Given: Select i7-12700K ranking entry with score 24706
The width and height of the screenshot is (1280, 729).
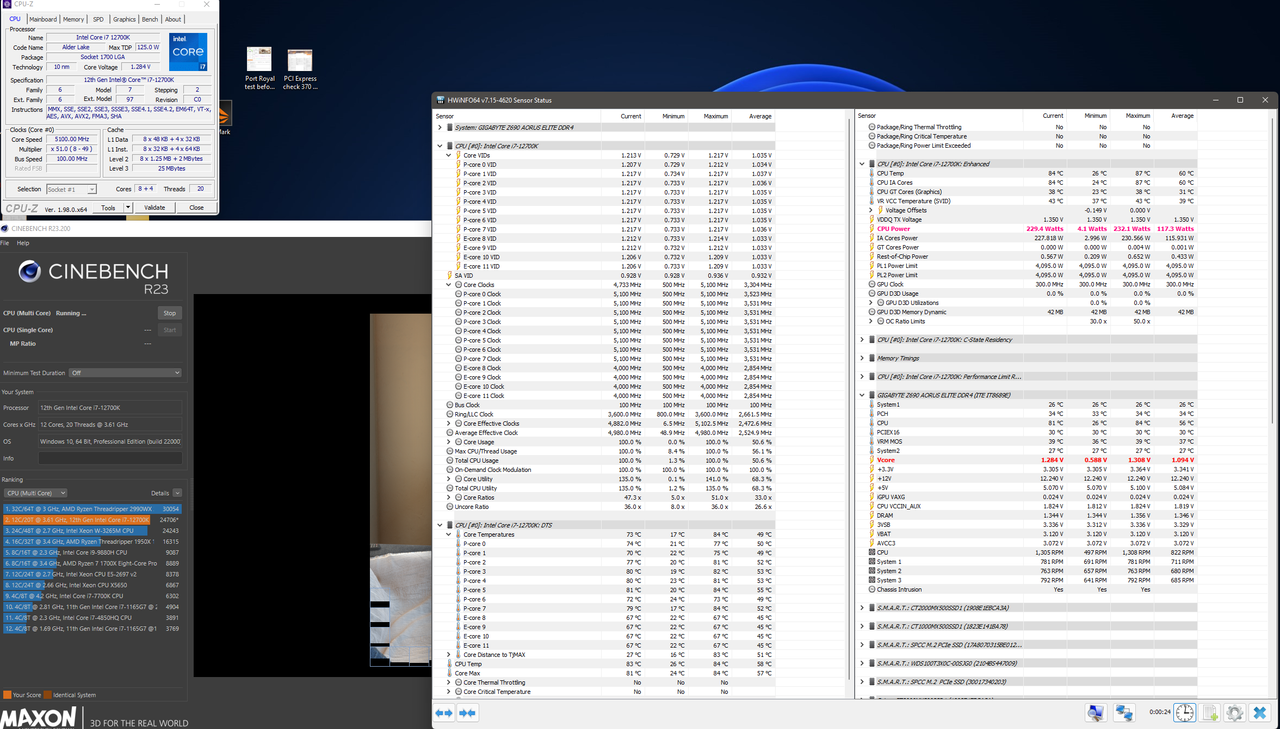Looking at the screenshot, I should pos(92,520).
